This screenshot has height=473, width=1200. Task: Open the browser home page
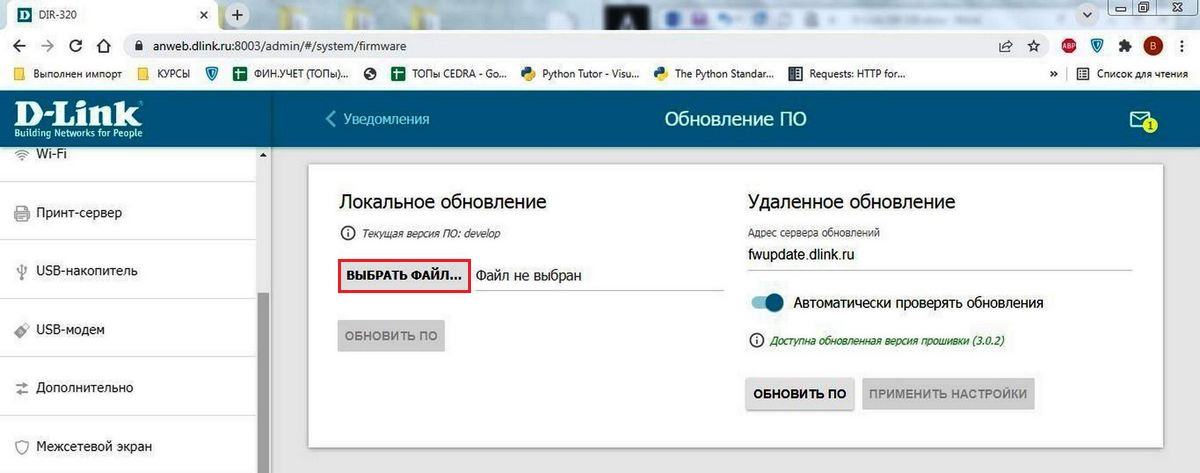(x=104, y=46)
